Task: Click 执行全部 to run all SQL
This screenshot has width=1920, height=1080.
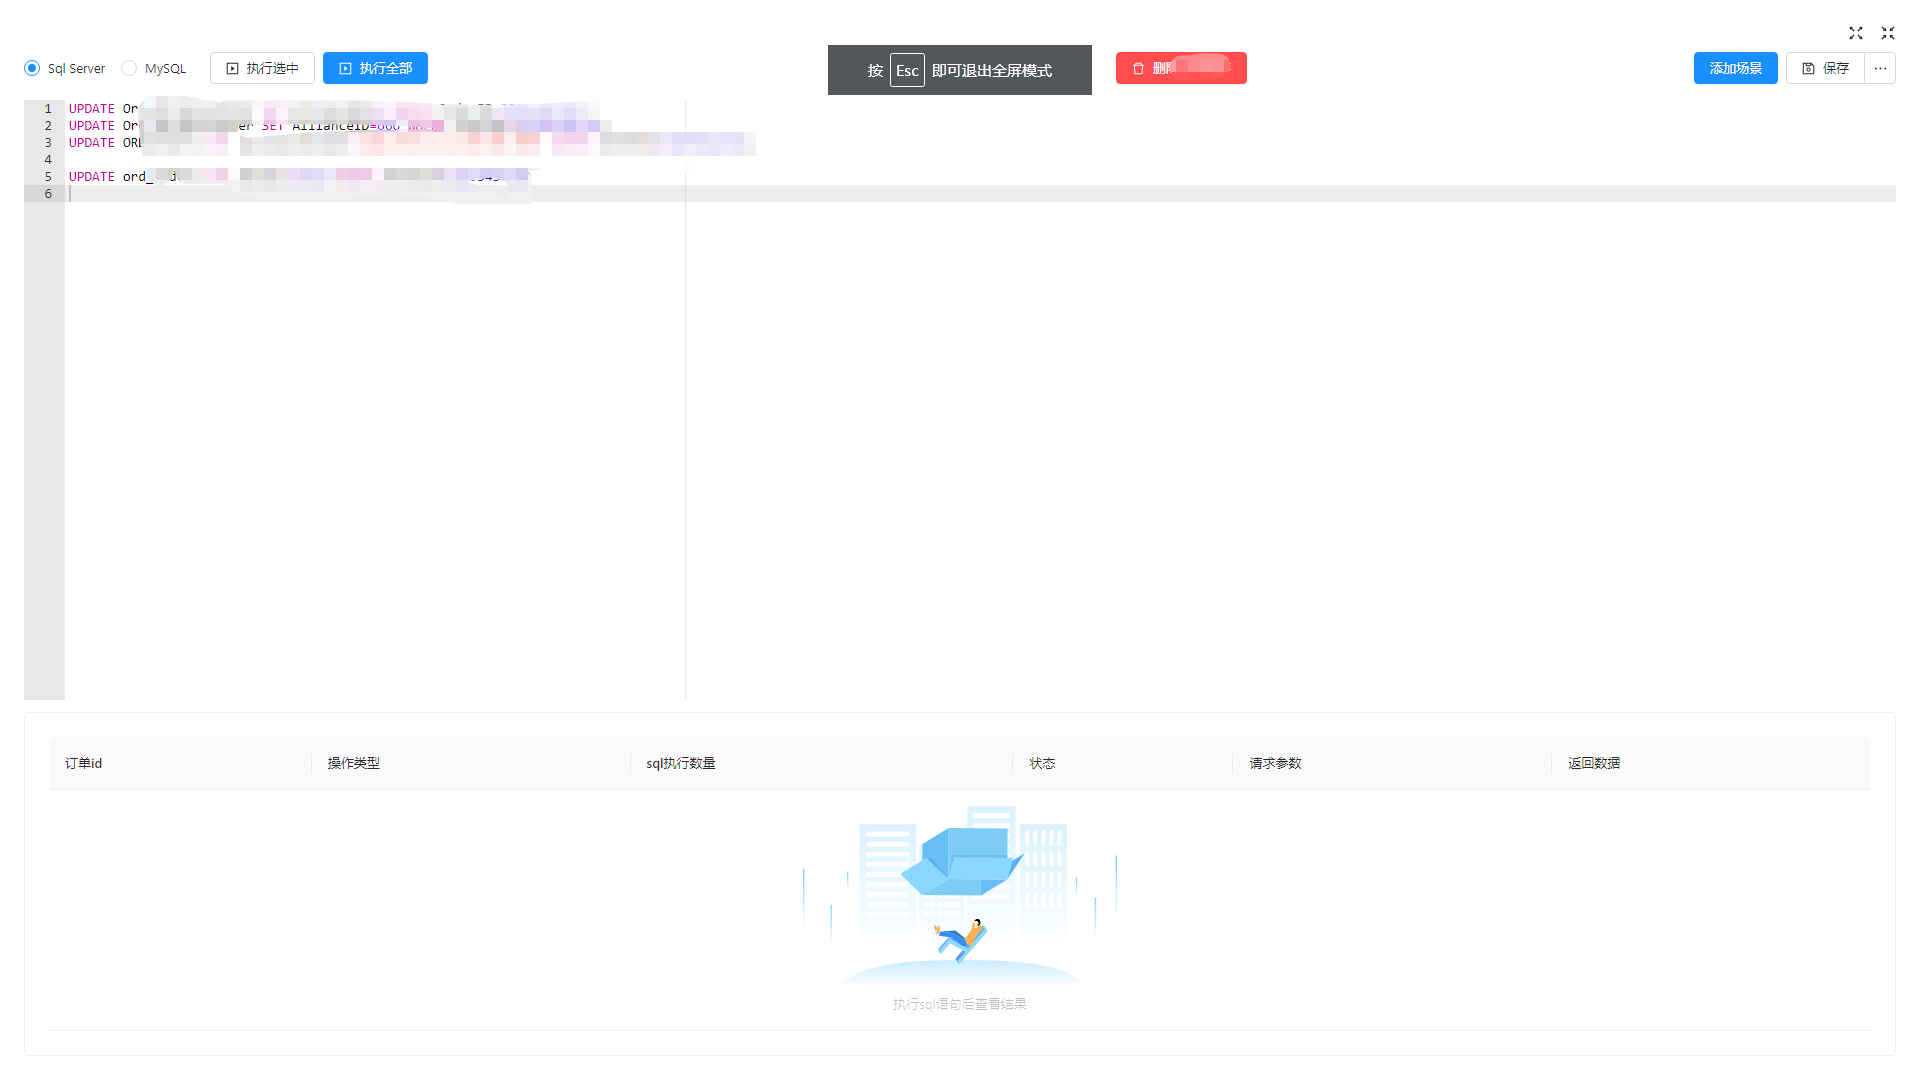Action: (375, 68)
